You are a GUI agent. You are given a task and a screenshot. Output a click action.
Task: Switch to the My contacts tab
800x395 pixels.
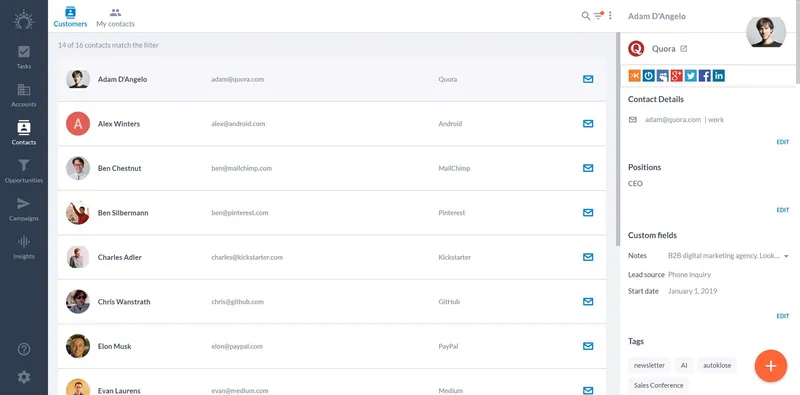click(115, 17)
